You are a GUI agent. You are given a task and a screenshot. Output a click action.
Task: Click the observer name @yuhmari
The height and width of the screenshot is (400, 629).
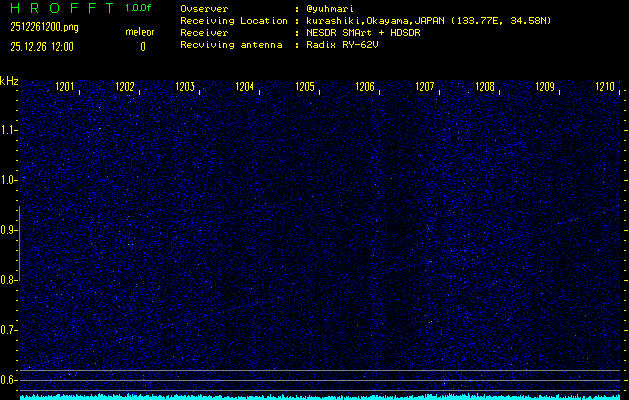[330, 9]
